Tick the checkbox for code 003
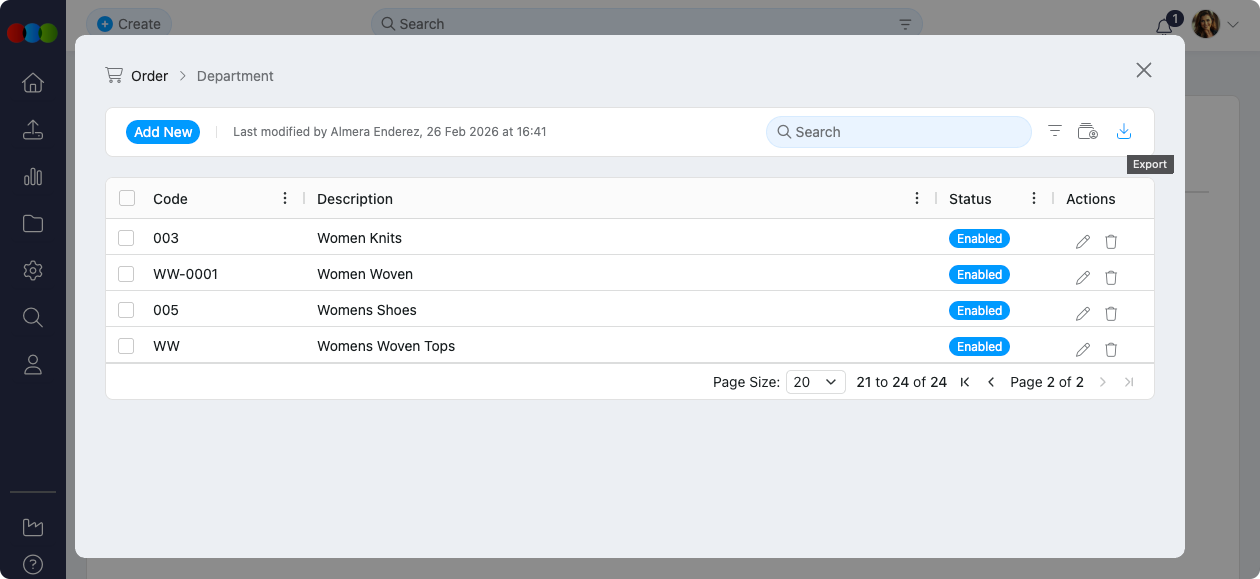 coord(126,238)
